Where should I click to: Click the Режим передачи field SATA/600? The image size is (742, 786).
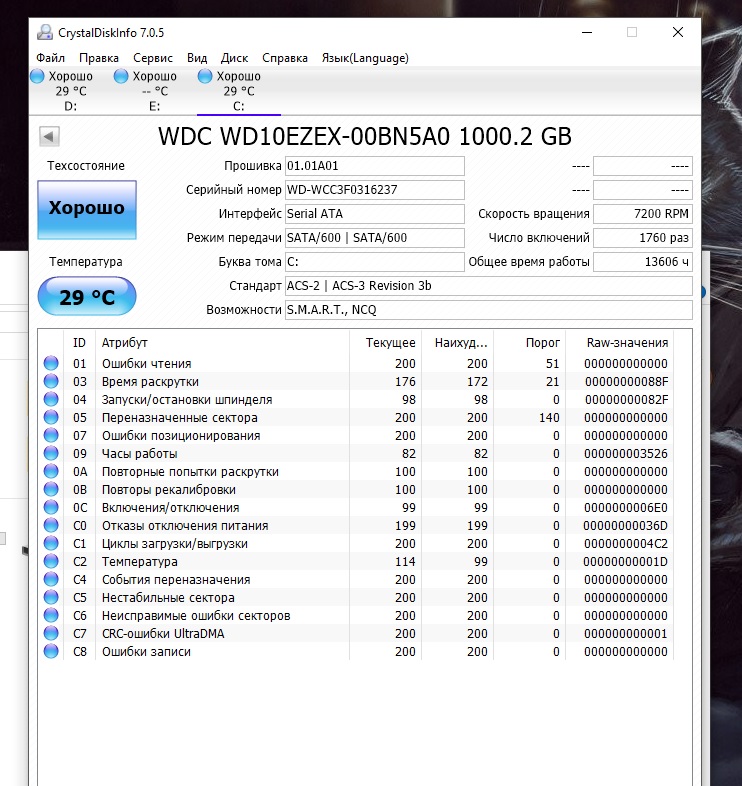pos(375,238)
